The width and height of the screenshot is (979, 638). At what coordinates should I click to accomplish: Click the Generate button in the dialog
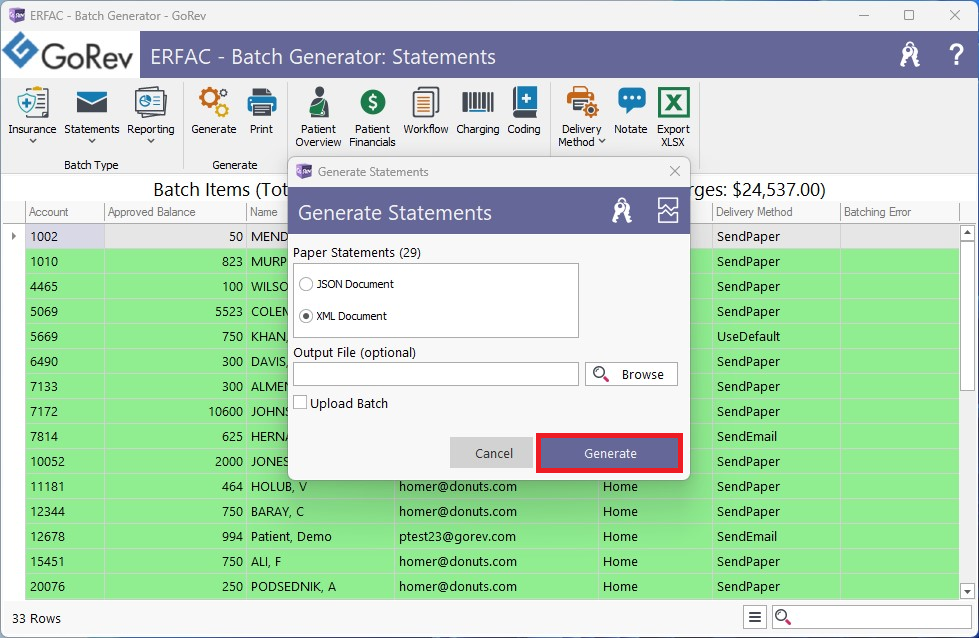609,453
